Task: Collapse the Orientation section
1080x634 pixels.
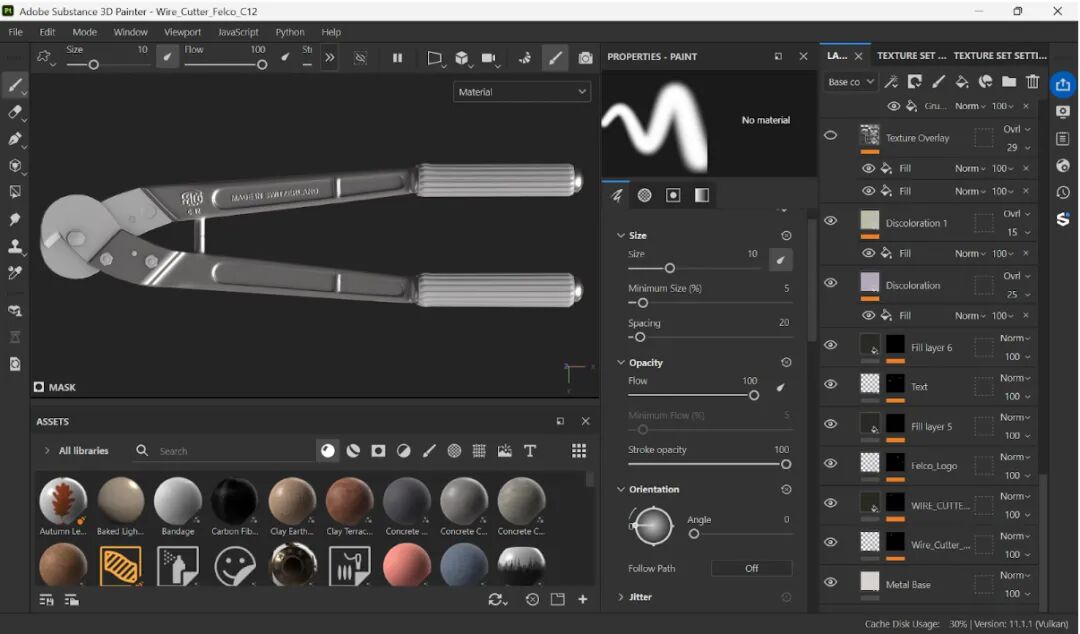Action: click(x=621, y=489)
